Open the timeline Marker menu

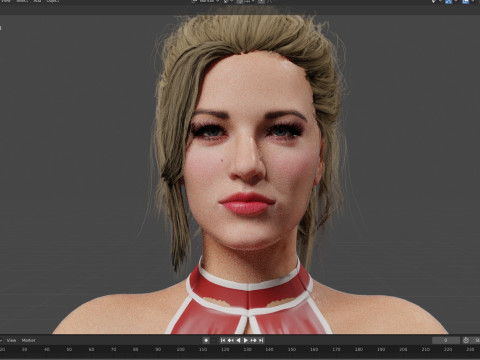[29, 340]
